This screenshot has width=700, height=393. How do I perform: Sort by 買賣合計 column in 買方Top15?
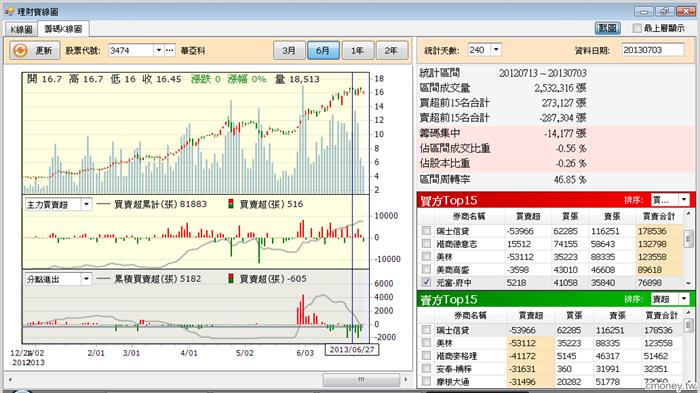658,217
